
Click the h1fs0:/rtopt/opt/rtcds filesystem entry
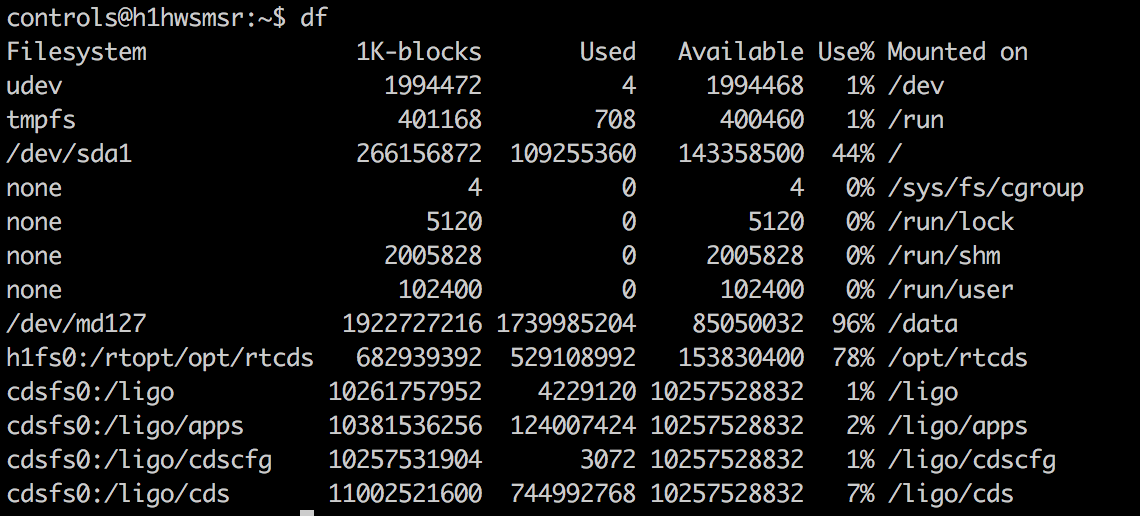(160, 358)
